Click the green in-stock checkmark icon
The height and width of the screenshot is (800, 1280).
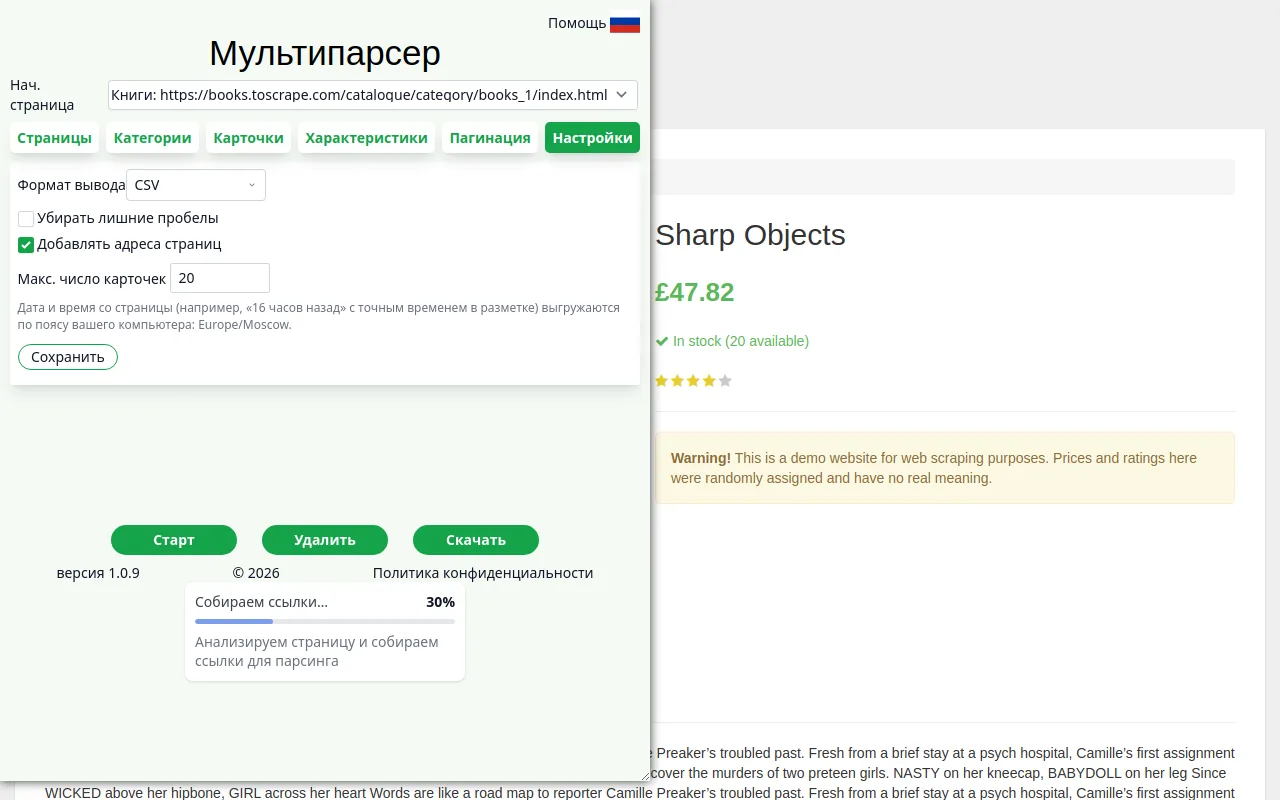(x=662, y=341)
